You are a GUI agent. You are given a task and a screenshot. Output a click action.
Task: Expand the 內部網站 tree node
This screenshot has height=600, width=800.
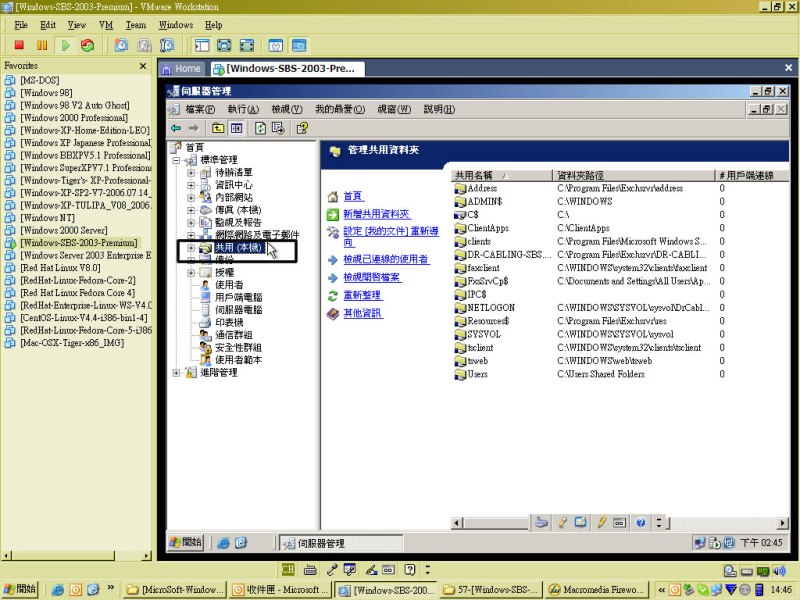(x=191, y=197)
